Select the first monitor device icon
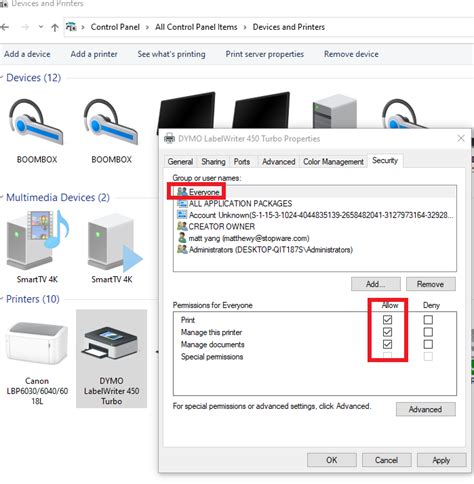474x484 pixels. click(x=186, y=110)
